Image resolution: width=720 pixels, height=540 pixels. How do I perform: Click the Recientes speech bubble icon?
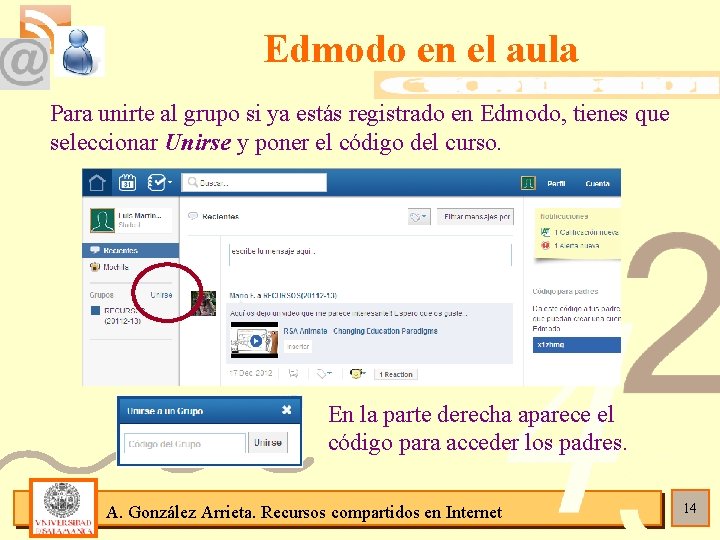[193, 216]
